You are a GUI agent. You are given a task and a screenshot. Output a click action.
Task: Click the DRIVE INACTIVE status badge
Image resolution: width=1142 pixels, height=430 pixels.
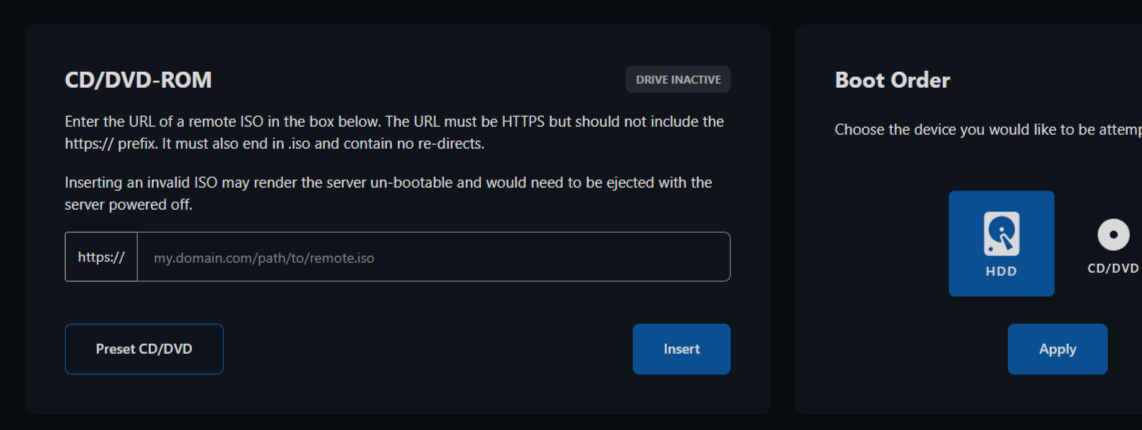pyautogui.click(x=678, y=79)
